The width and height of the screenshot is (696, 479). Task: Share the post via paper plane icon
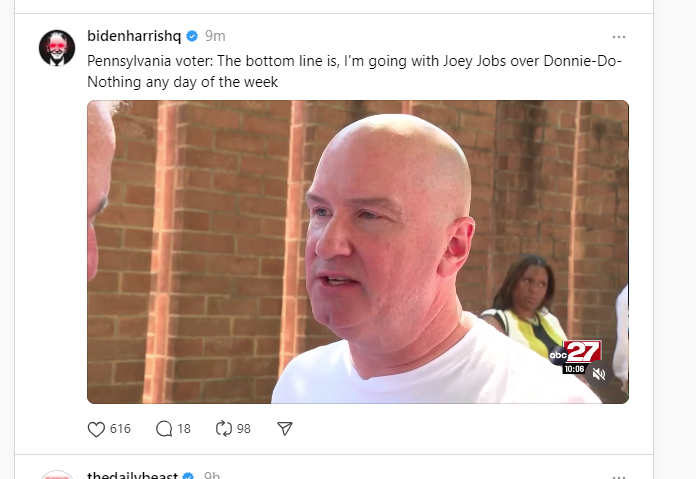(285, 429)
